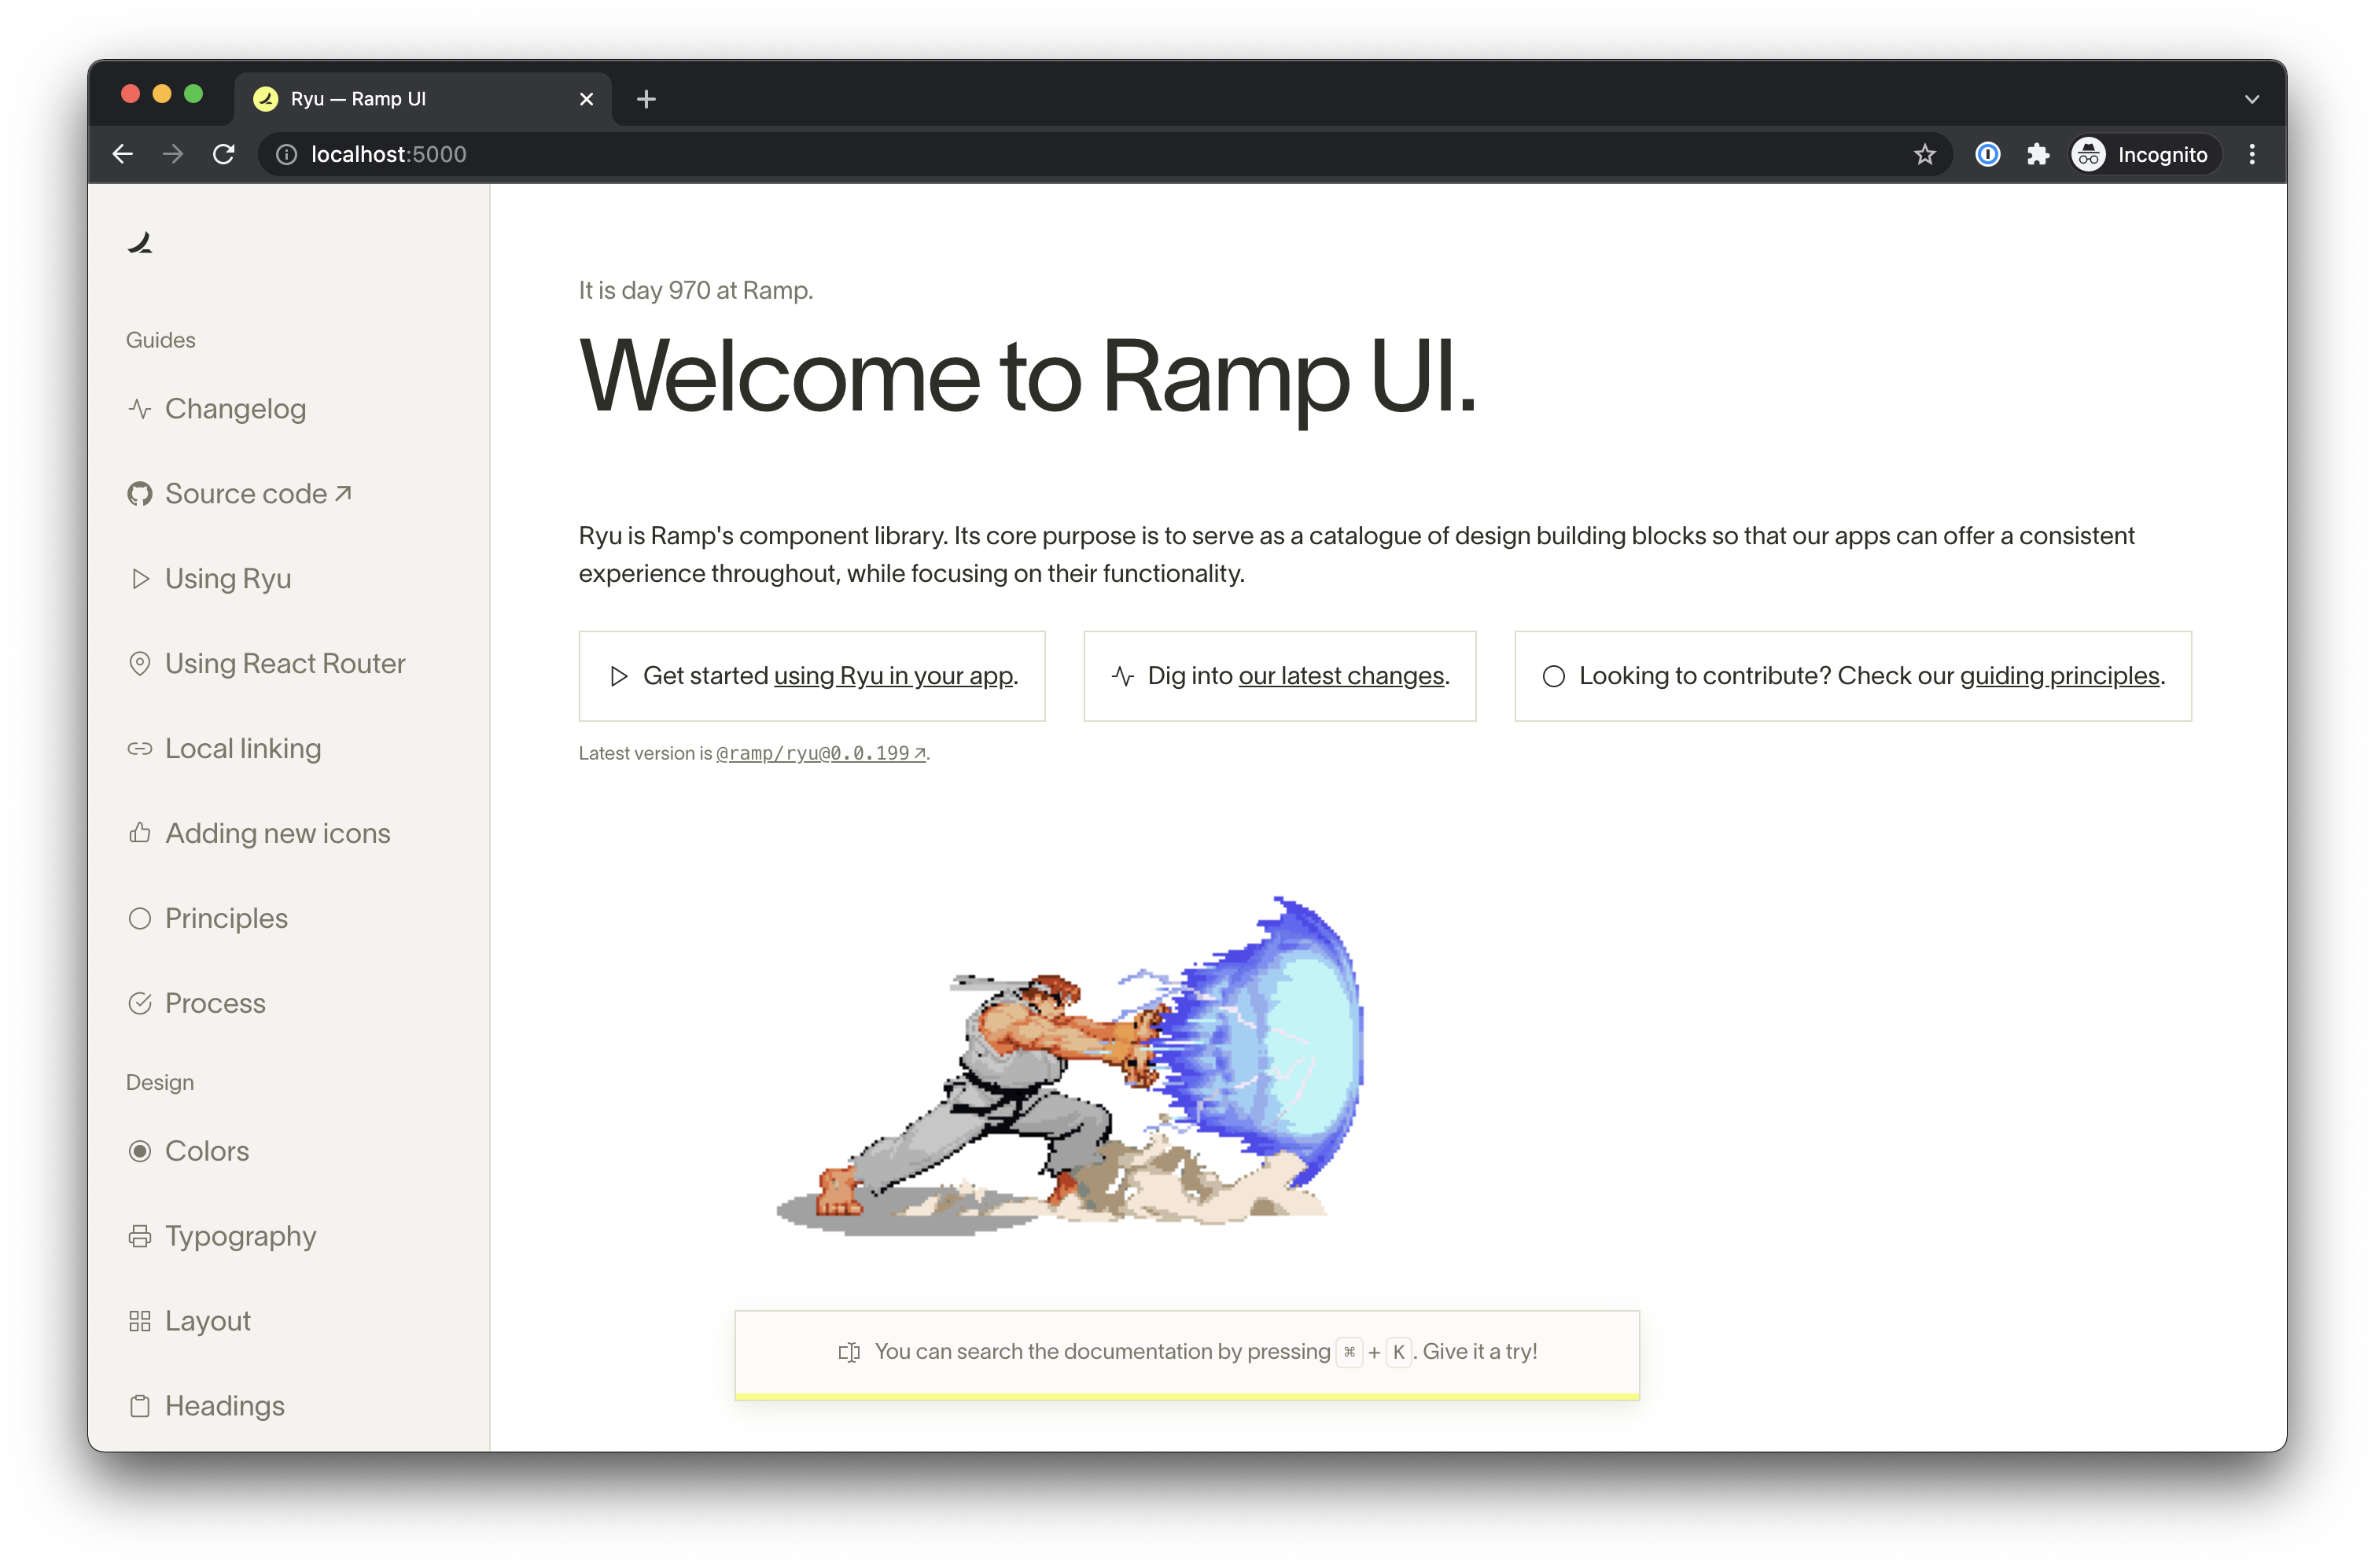Go to the Local linking guide
Viewport: 2375px width, 1568px height.
(243, 749)
